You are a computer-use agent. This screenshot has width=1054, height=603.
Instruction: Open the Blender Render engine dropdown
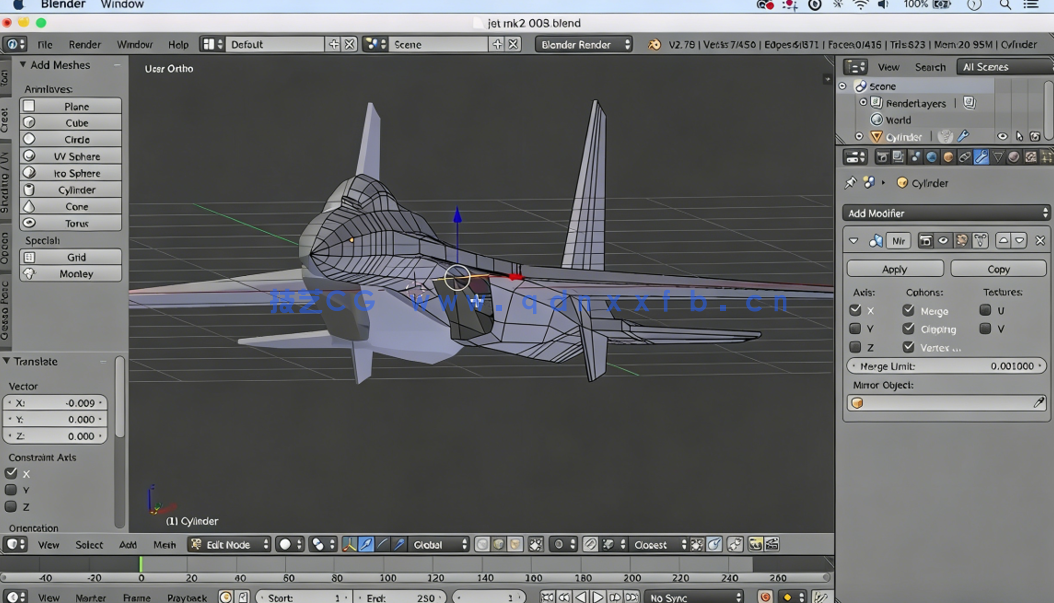click(583, 43)
